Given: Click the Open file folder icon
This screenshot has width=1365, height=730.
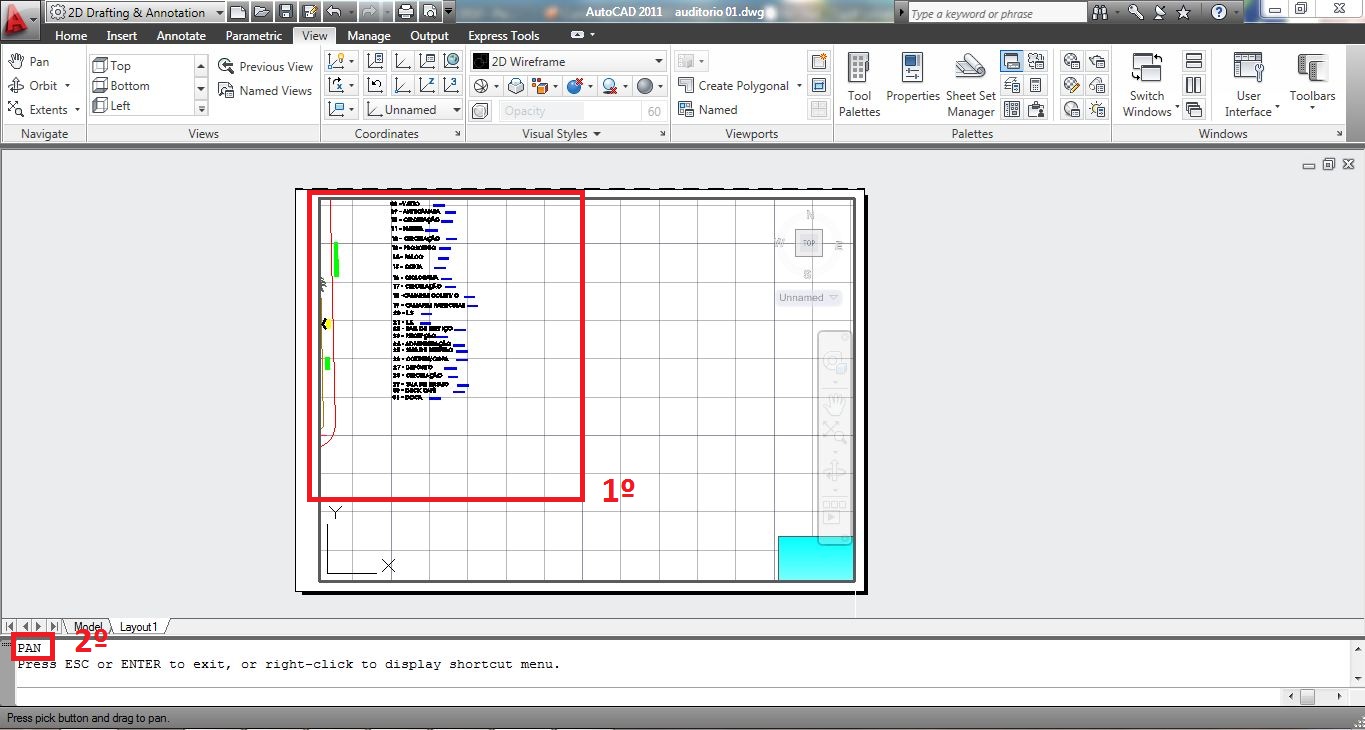Looking at the screenshot, I should pyautogui.click(x=261, y=12).
